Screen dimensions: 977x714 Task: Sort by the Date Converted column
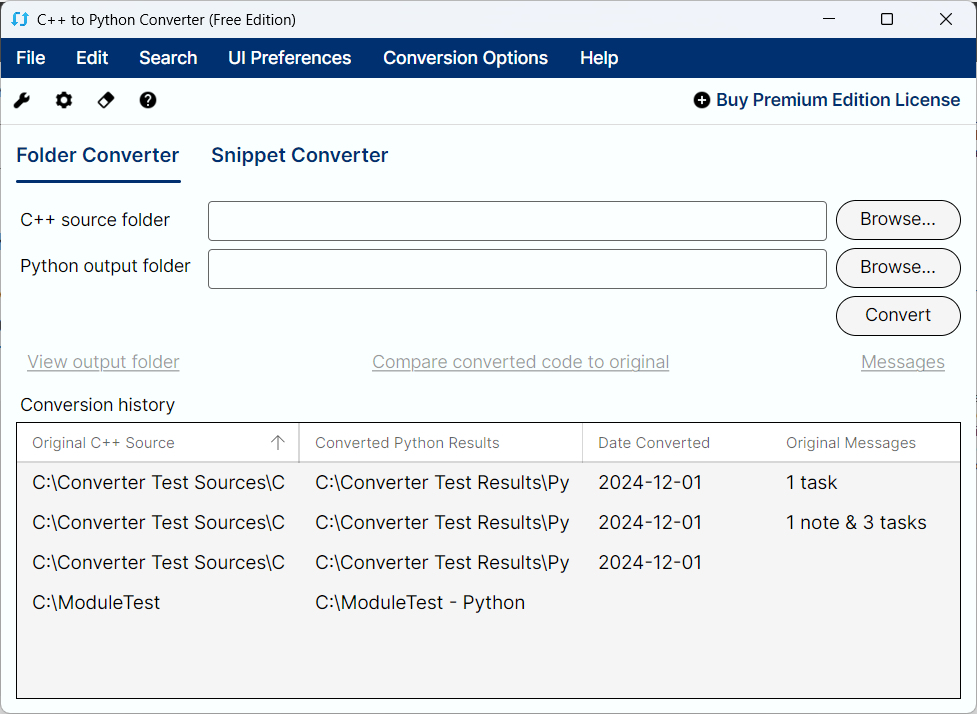(x=654, y=443)
